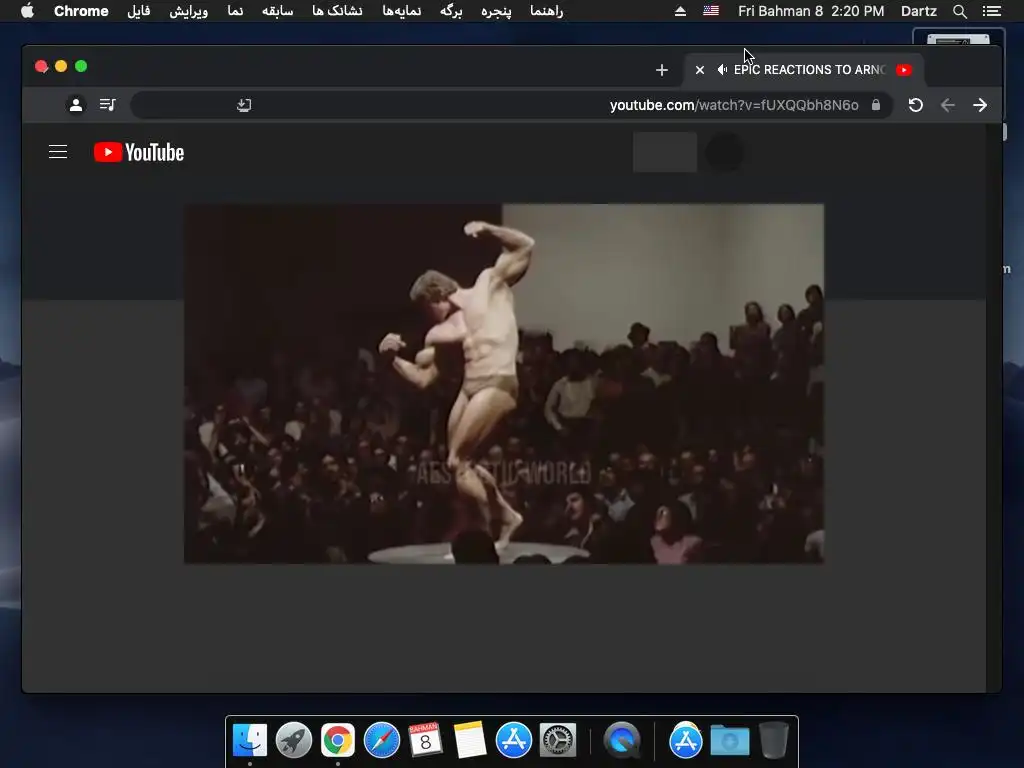Open Calendar from the Dock
This screenshot has width=1024, height=768.
425,740
